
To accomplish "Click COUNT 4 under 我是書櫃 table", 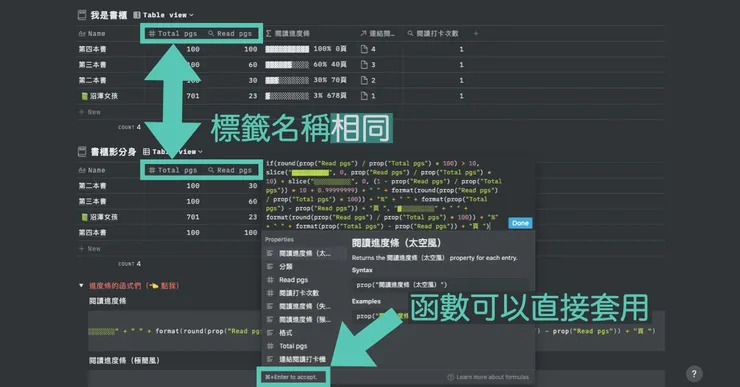I will click(x=129, y=127).
